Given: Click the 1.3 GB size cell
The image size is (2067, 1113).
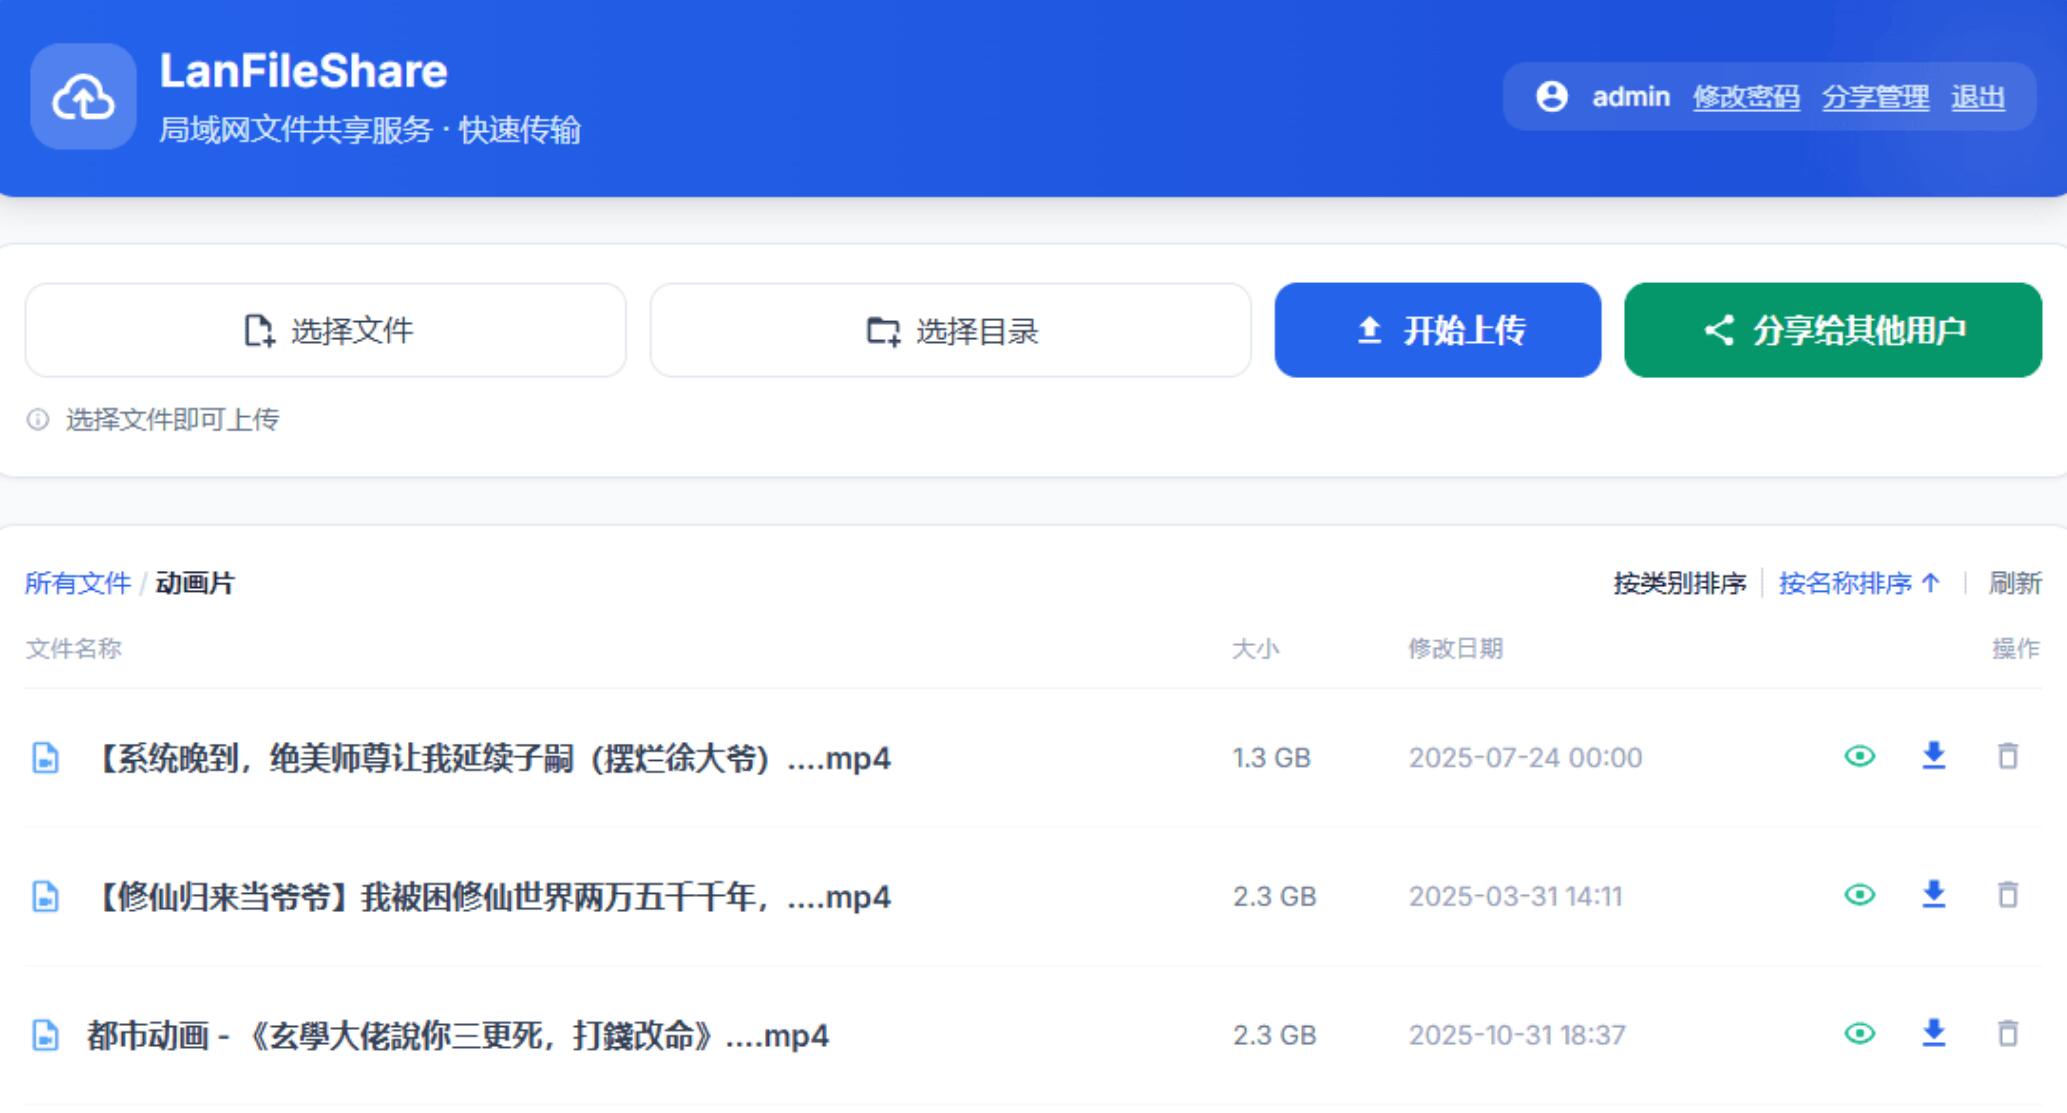Looking at the screenshot, I should coord(1271,758).
